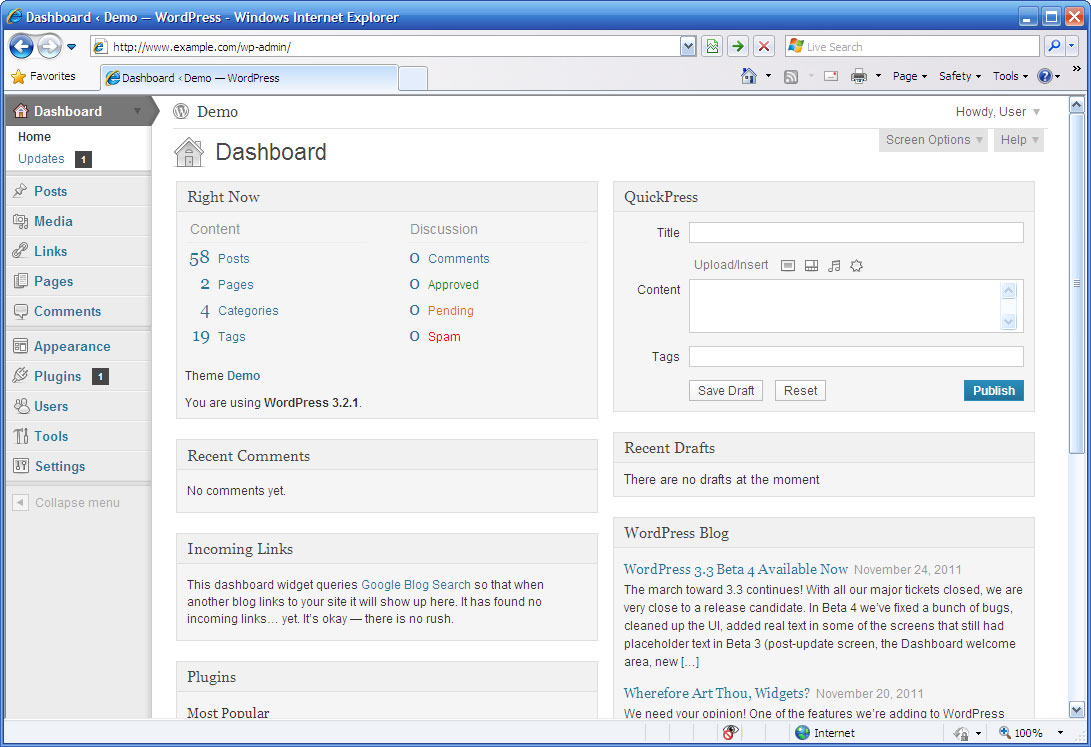Click the page scrollbar down arrow
Image resolution: width=1091 pixels, height=747 pixels.
1076,710
